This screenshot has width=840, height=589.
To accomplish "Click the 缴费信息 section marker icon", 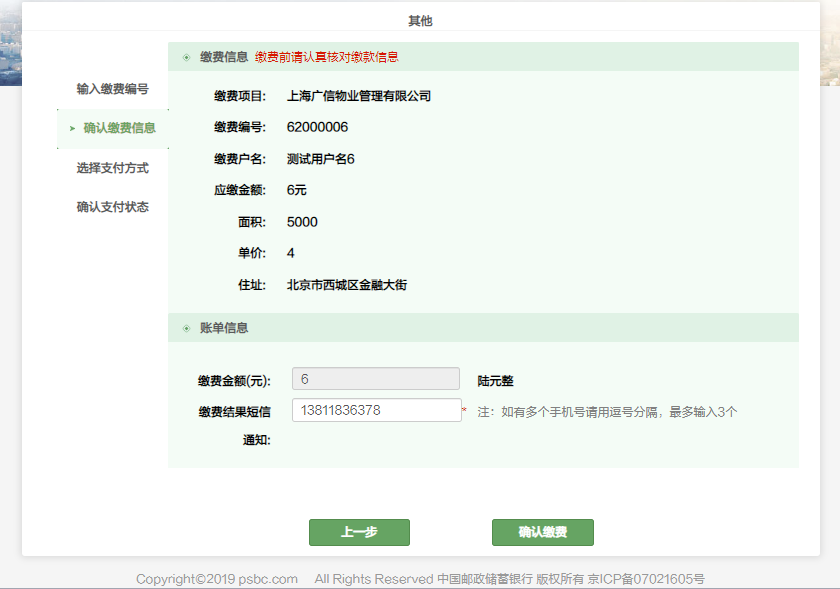I will click(186, 57).
